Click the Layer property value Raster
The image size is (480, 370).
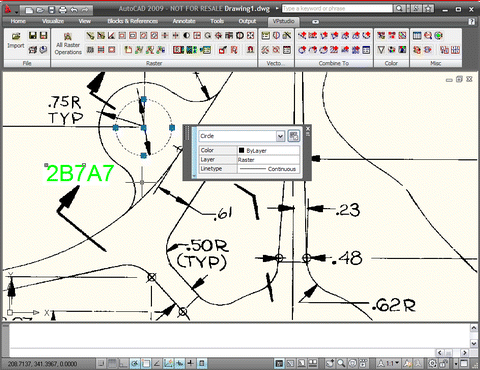(268, 160)
